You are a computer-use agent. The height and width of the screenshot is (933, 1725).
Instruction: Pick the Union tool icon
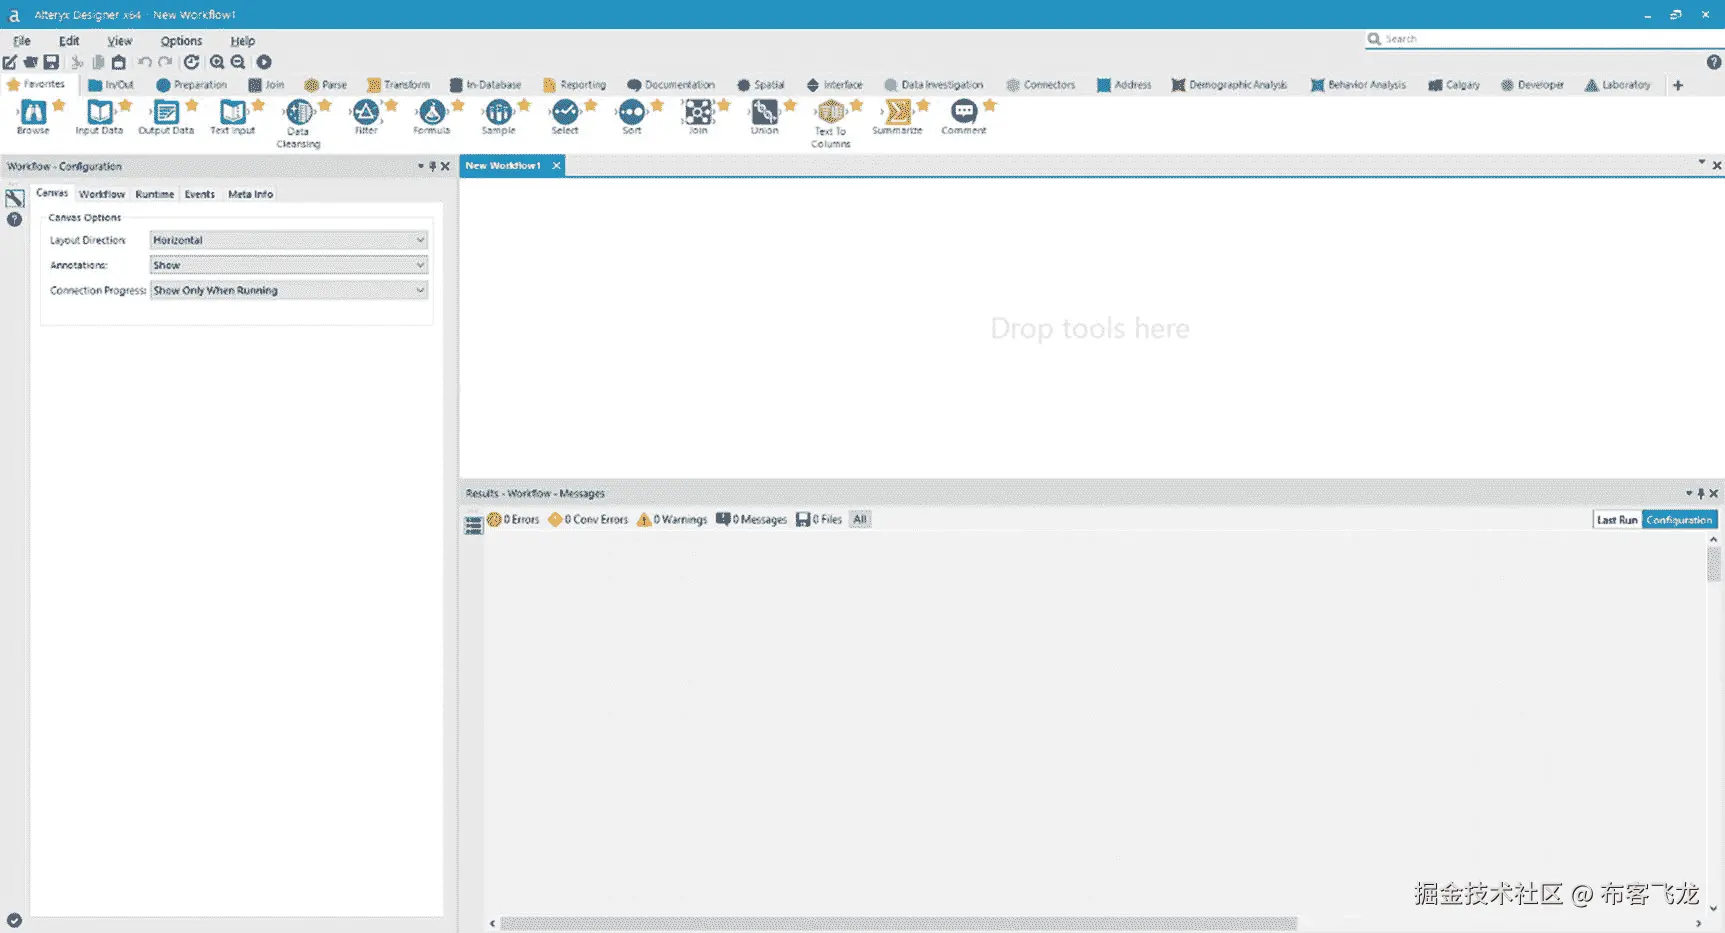coord(765,112)
